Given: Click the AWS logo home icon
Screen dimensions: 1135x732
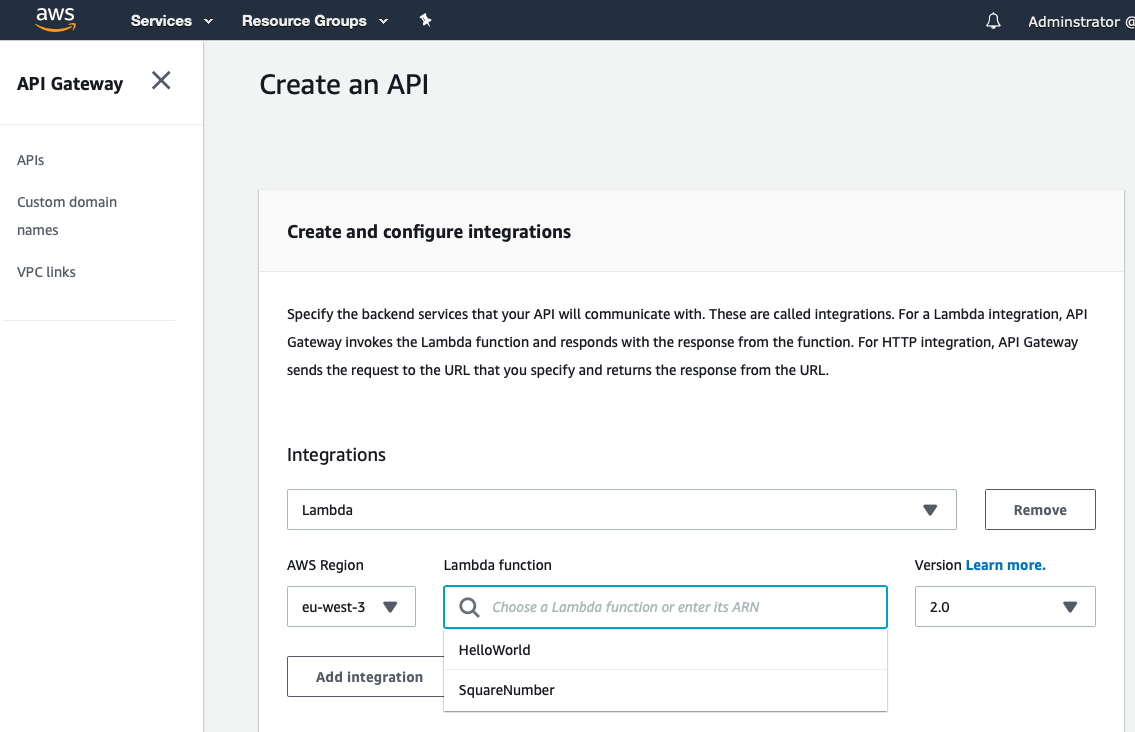Looking at the screenshot, I should coord(56,20).
